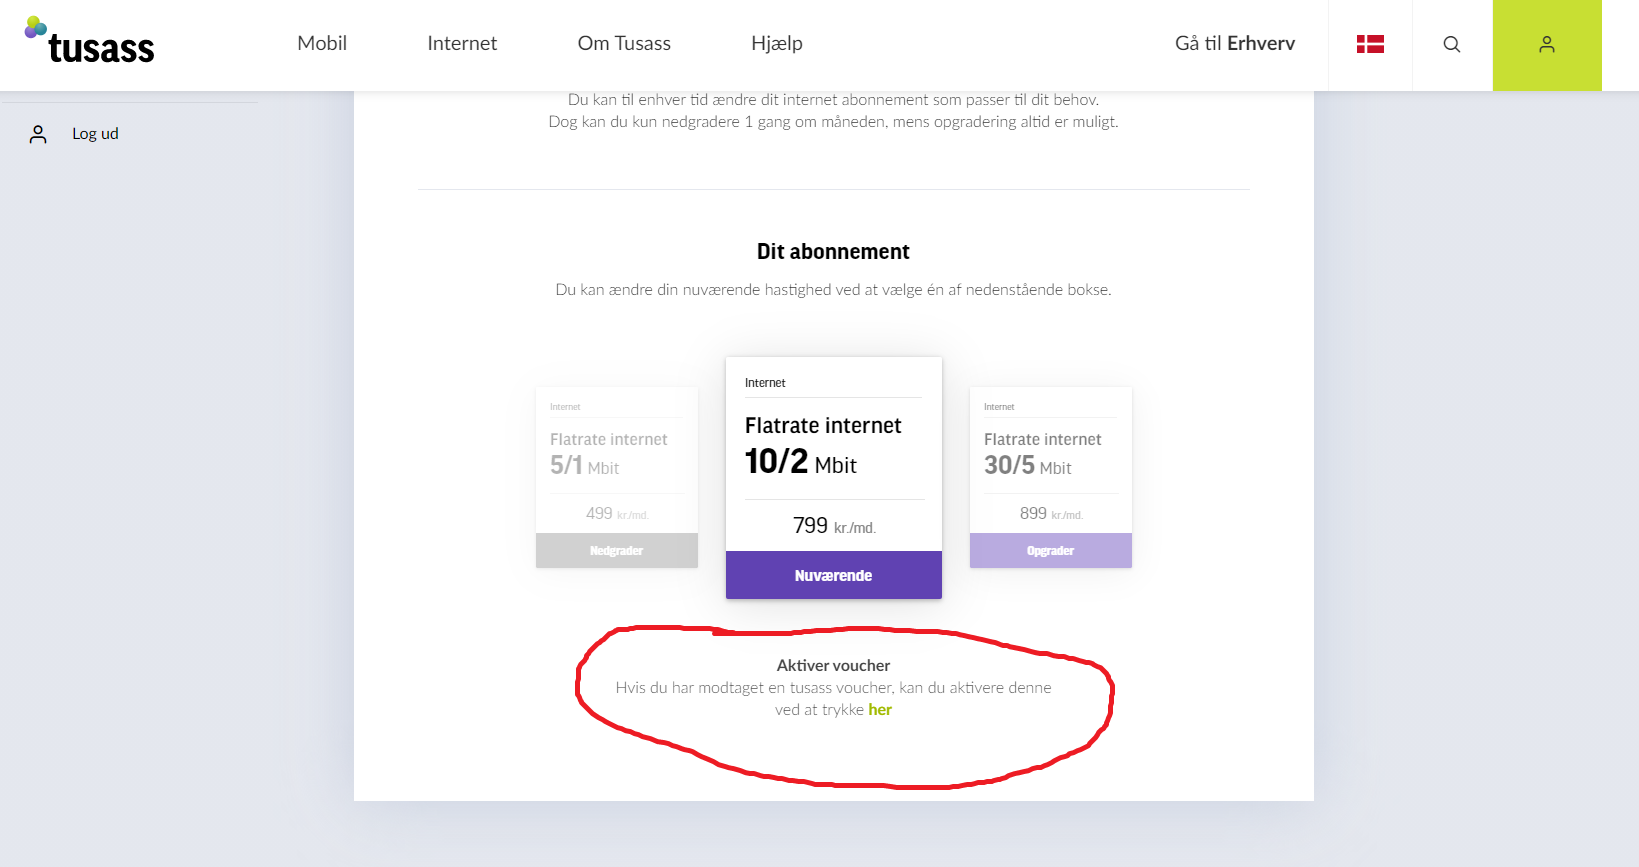This screenshot has height=867, width=1639.
Task: Click the Opgrader button
Action: 1051,551
